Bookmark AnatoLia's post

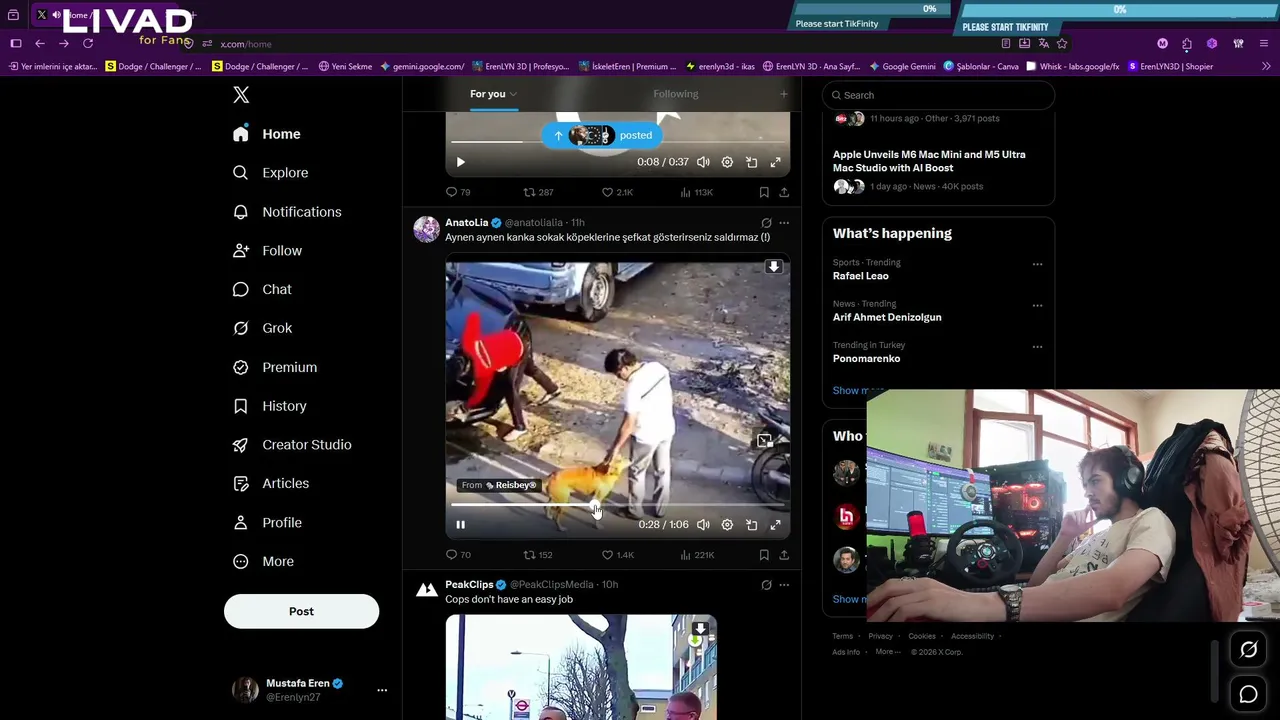(764, 555)
